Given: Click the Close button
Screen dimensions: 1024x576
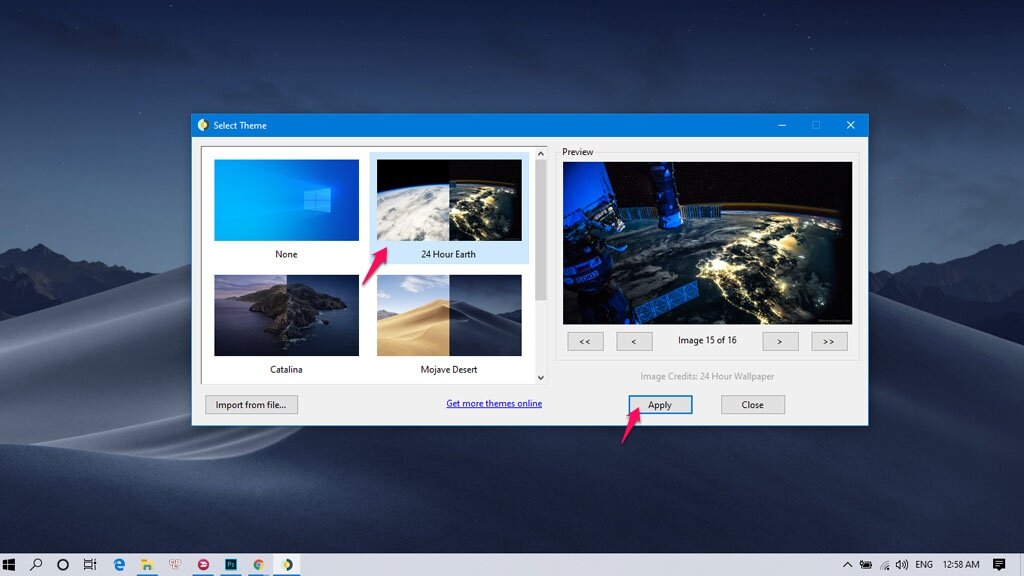Looking at the screenshot, I should pos(753,404).
